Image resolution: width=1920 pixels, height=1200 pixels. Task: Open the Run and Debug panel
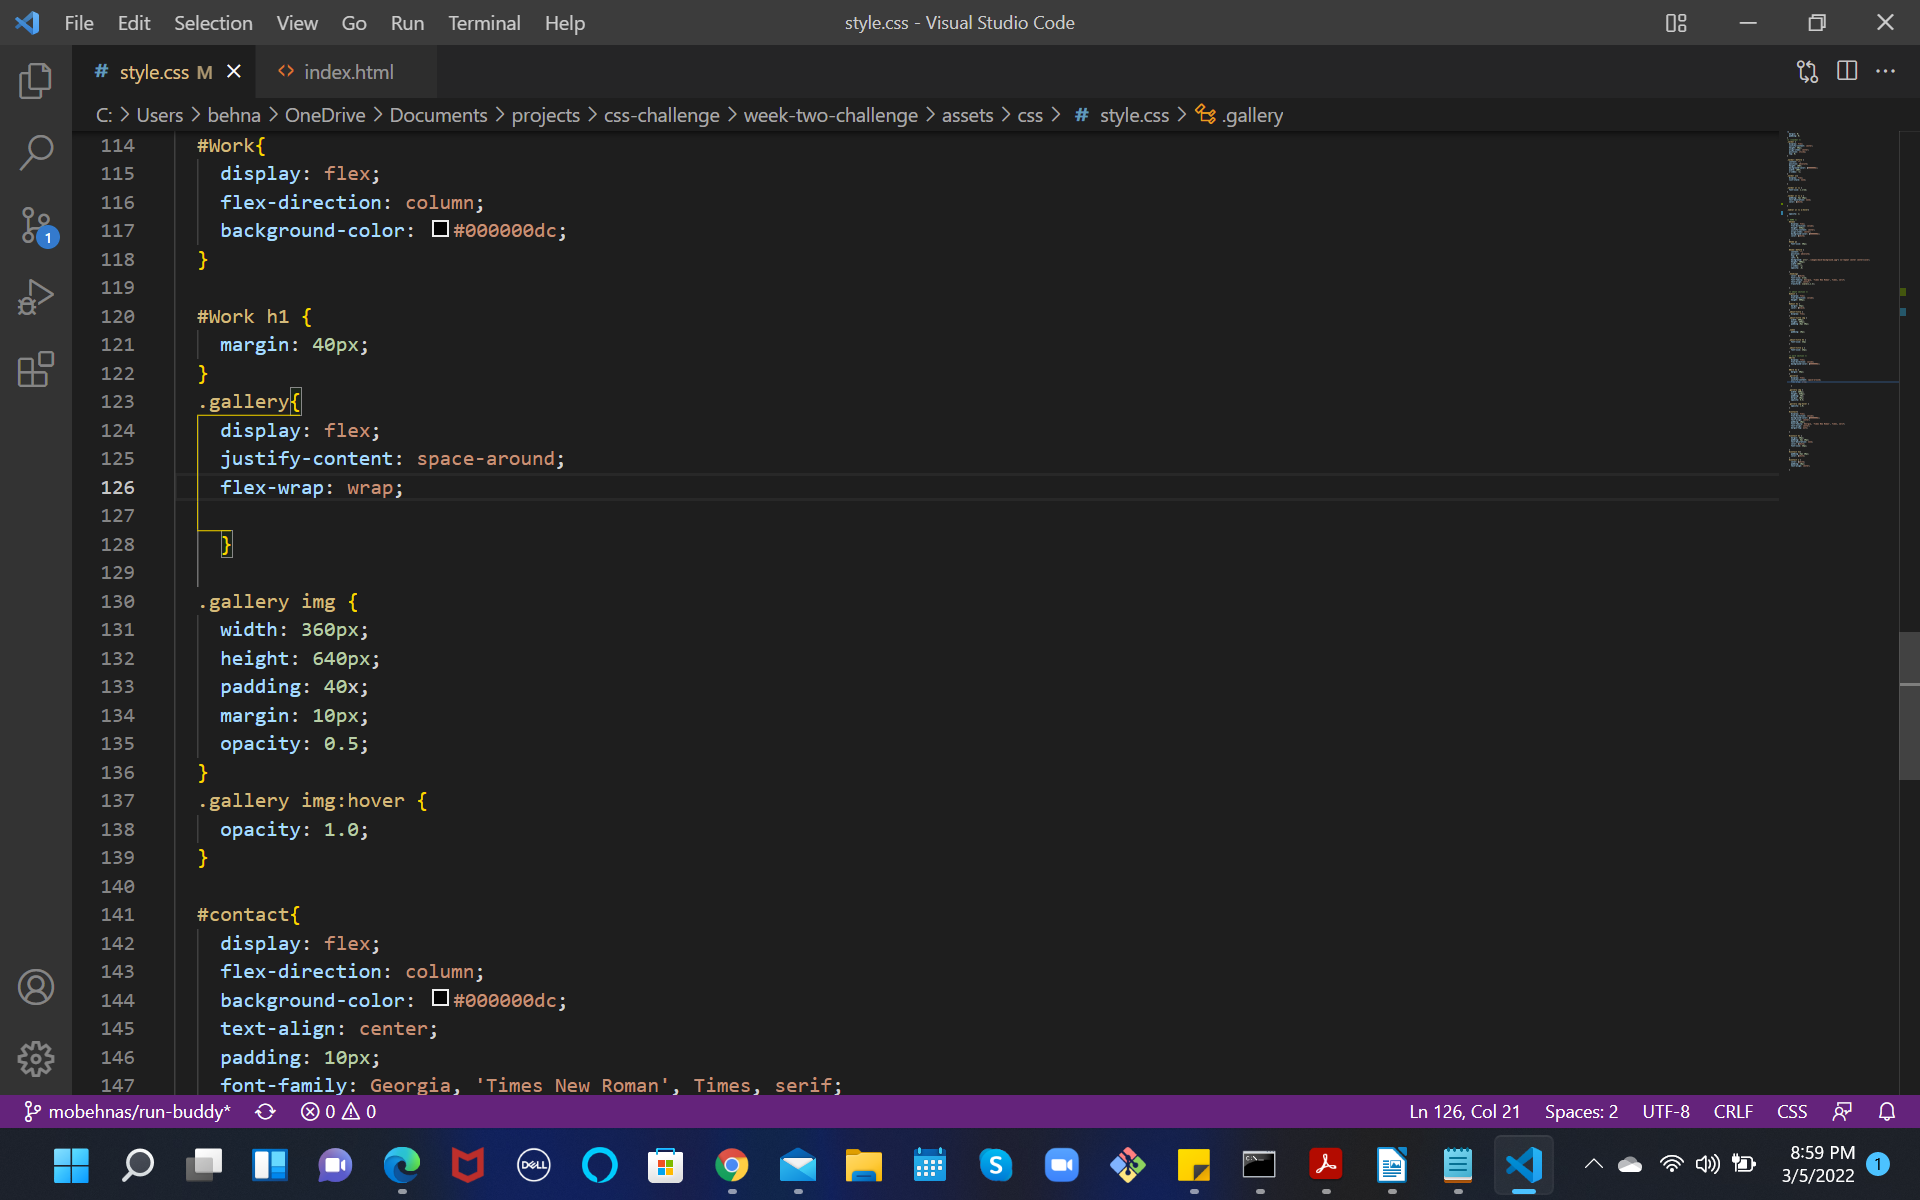36,296
